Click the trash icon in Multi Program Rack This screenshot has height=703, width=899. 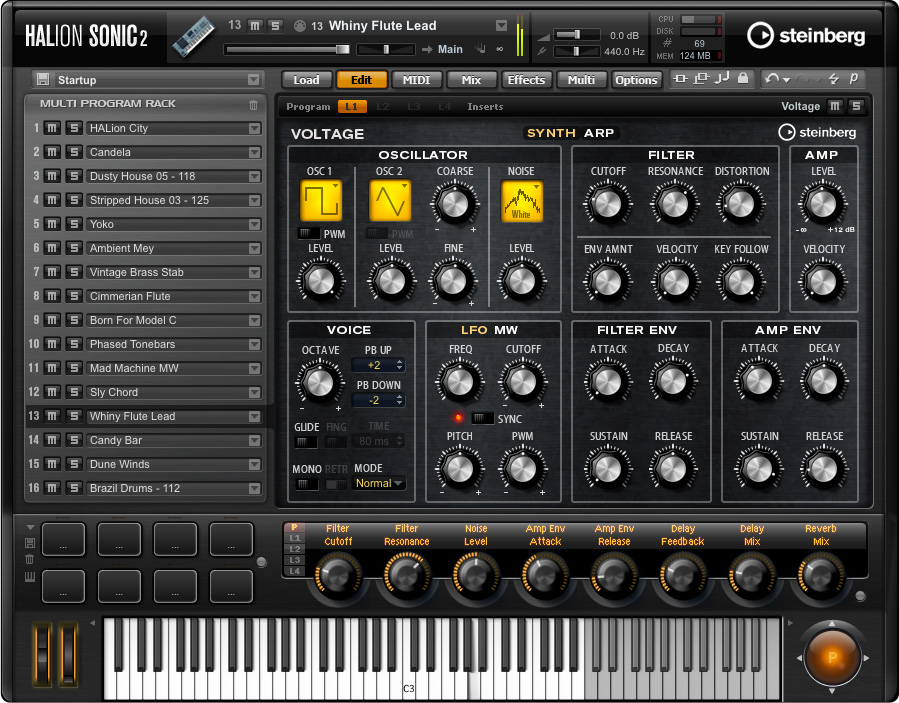[253, 104]
